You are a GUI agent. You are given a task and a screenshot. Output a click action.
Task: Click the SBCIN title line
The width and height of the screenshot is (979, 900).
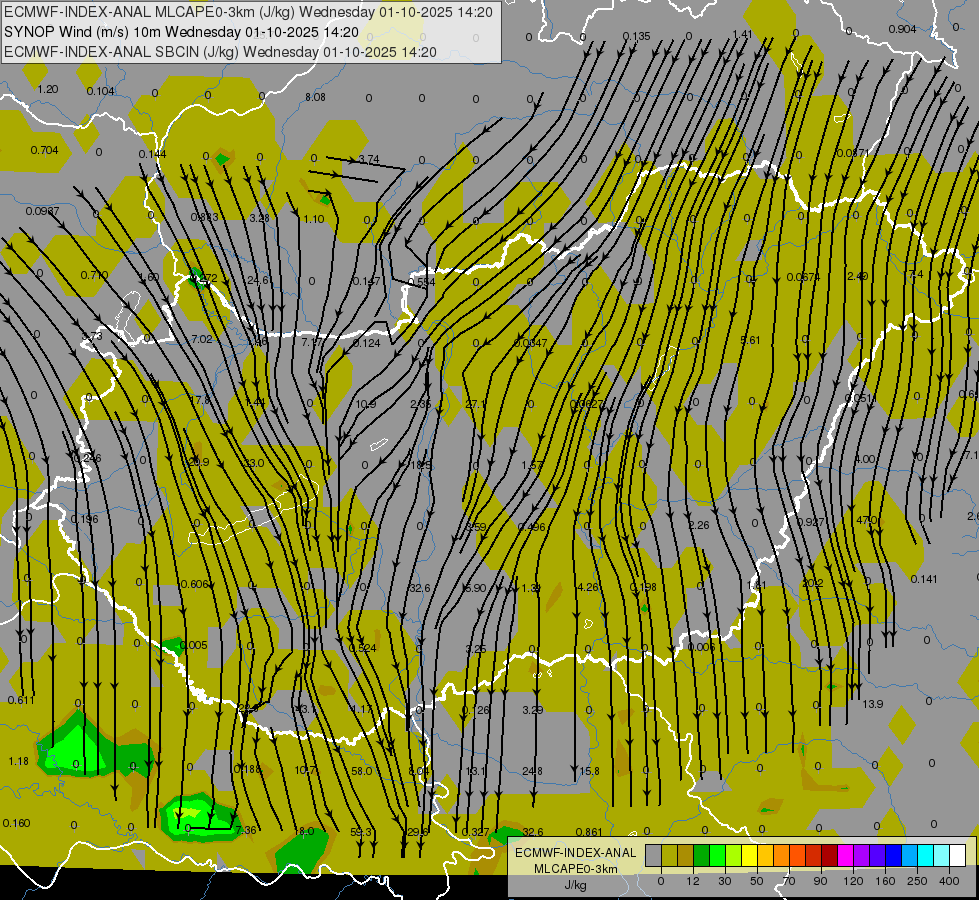[x=220, y=52]
